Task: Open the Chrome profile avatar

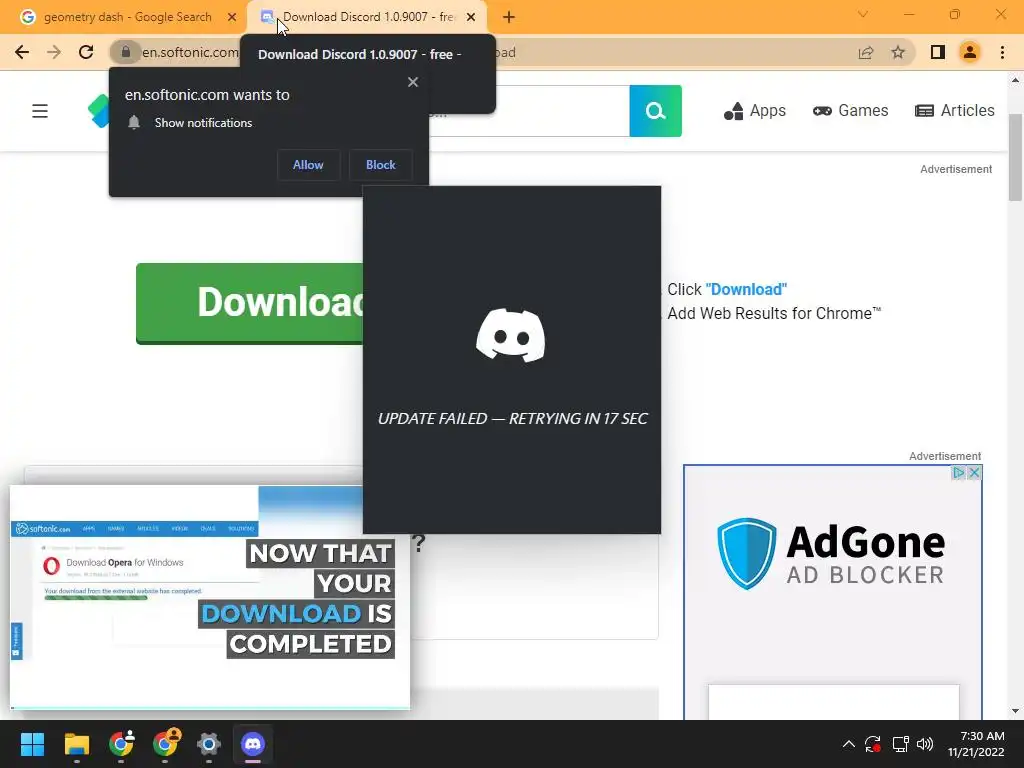Action: coord(970,52)
